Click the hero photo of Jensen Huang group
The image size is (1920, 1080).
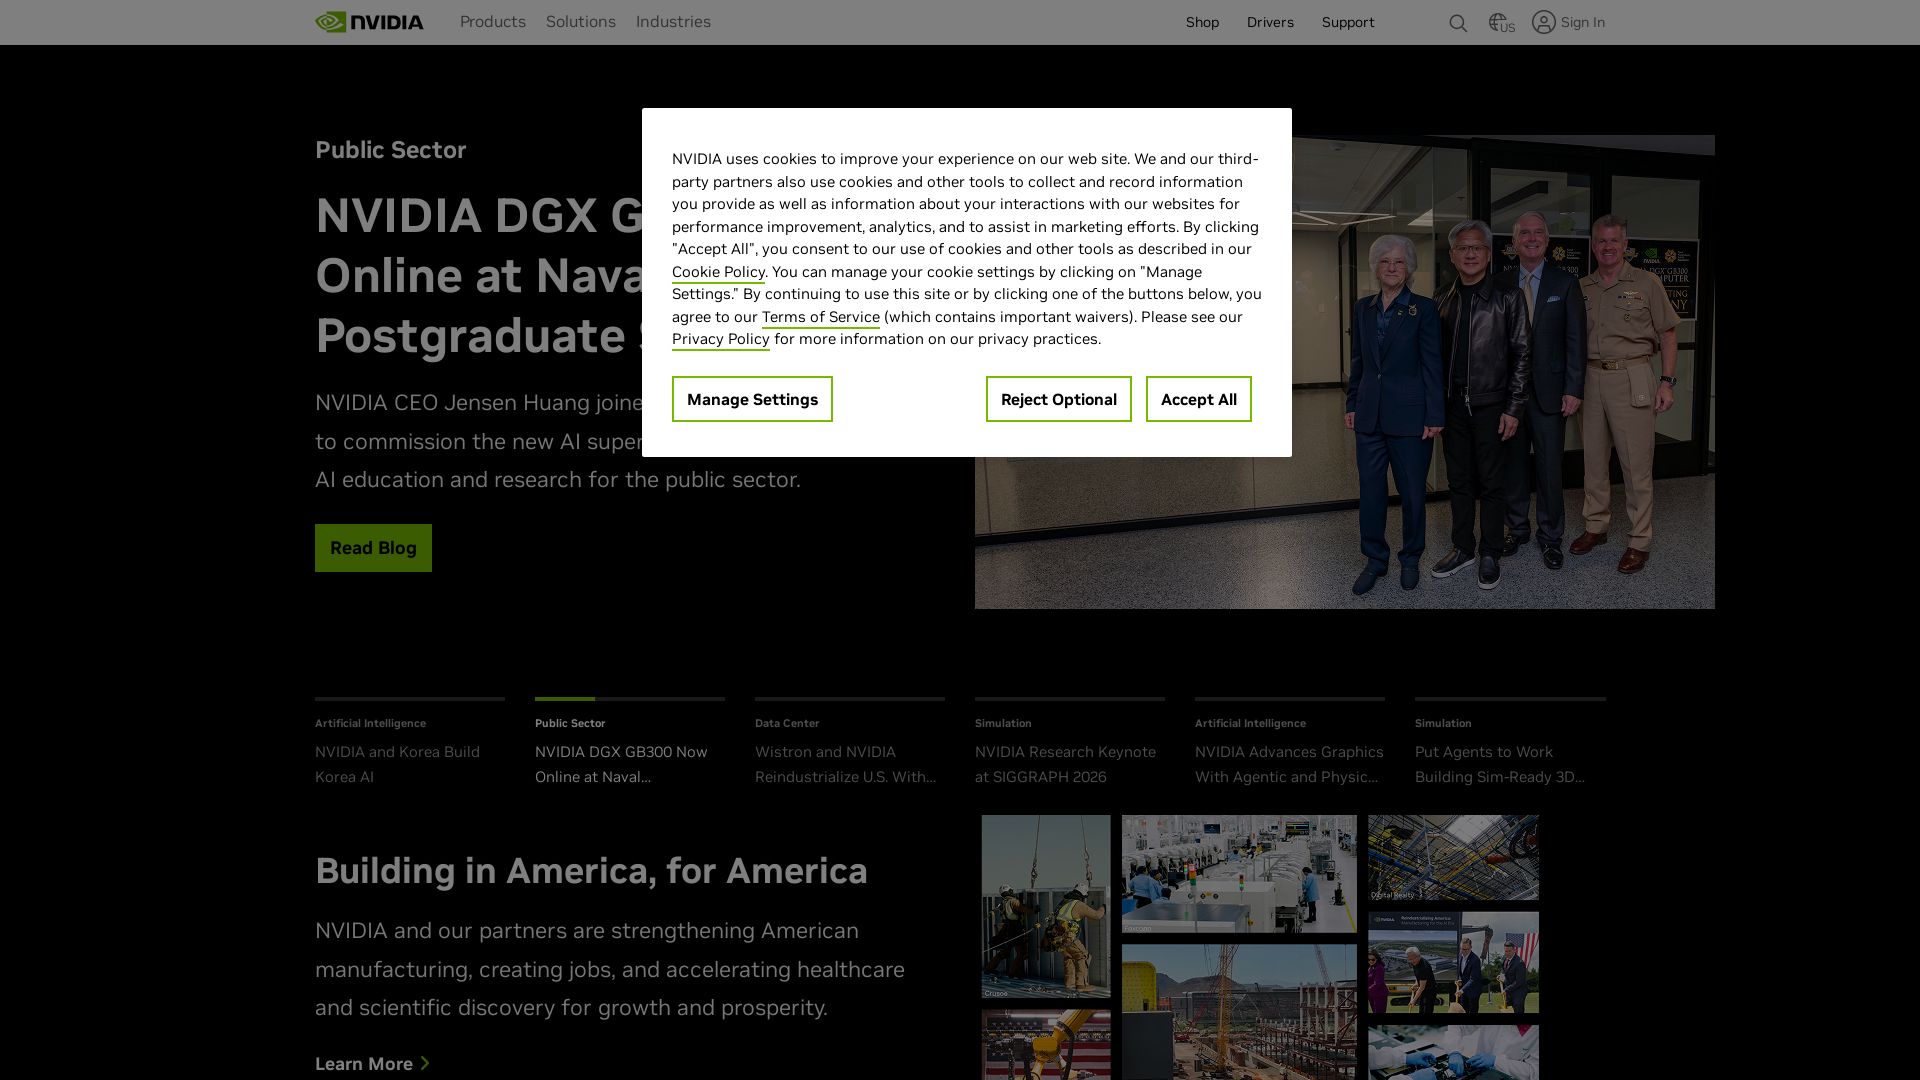(x=1345, y=372)
